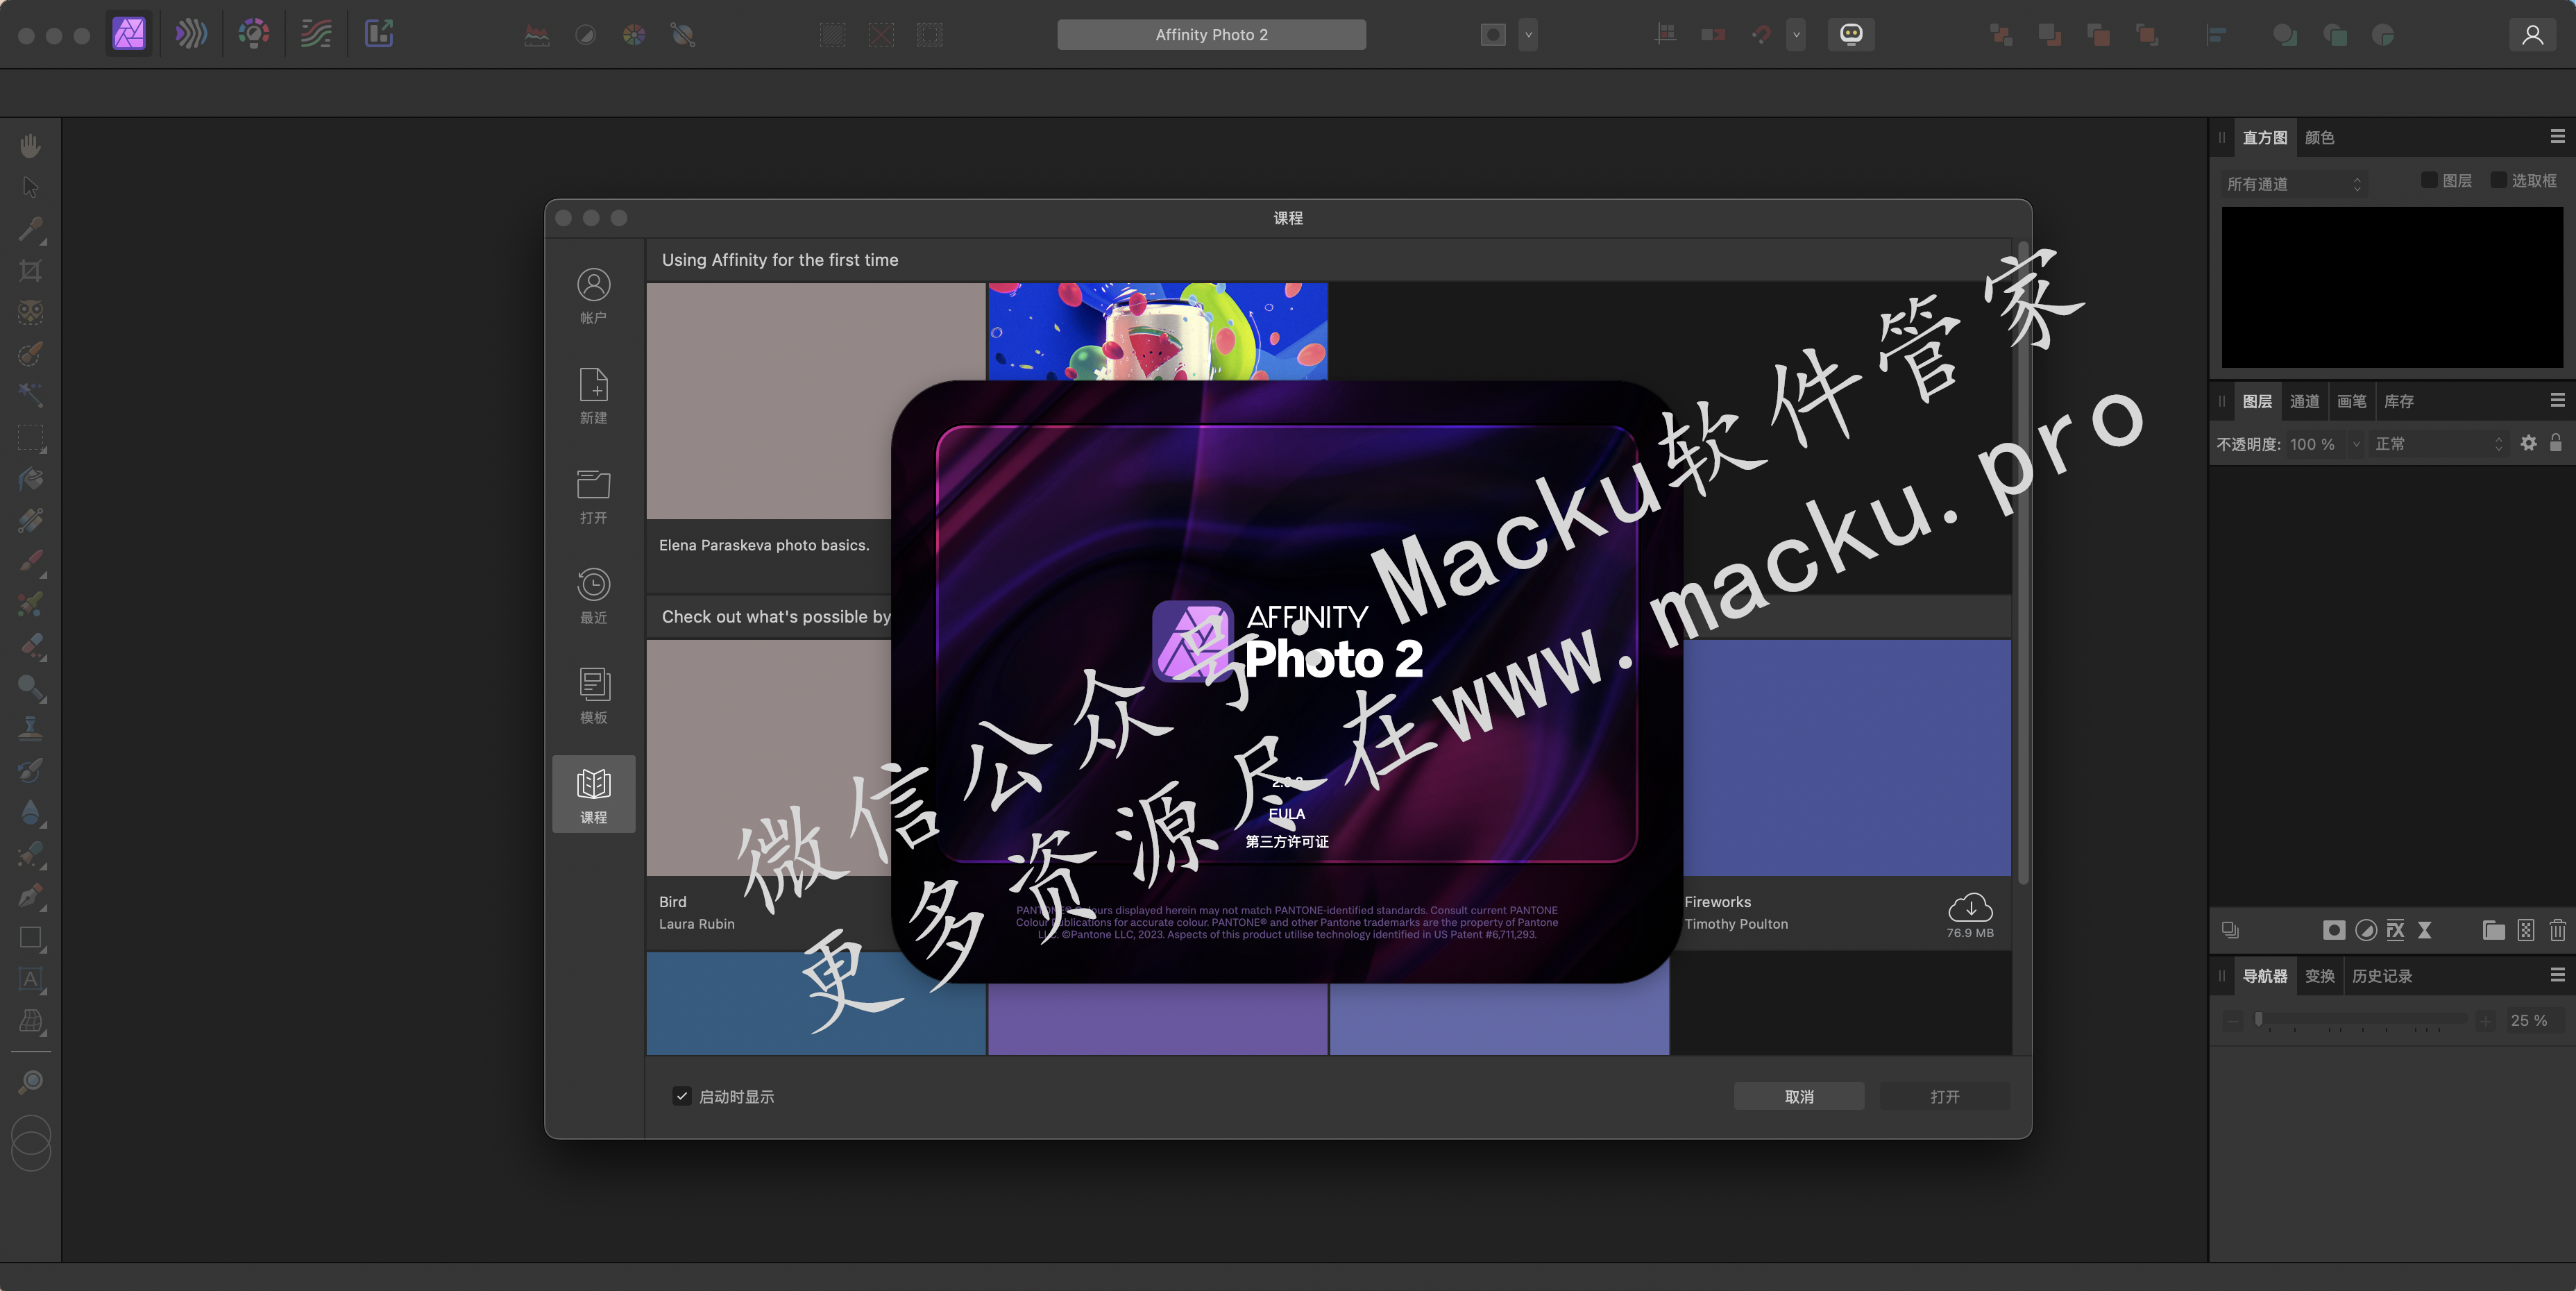Zoom out with navigator minus button

[2233, 1021]
